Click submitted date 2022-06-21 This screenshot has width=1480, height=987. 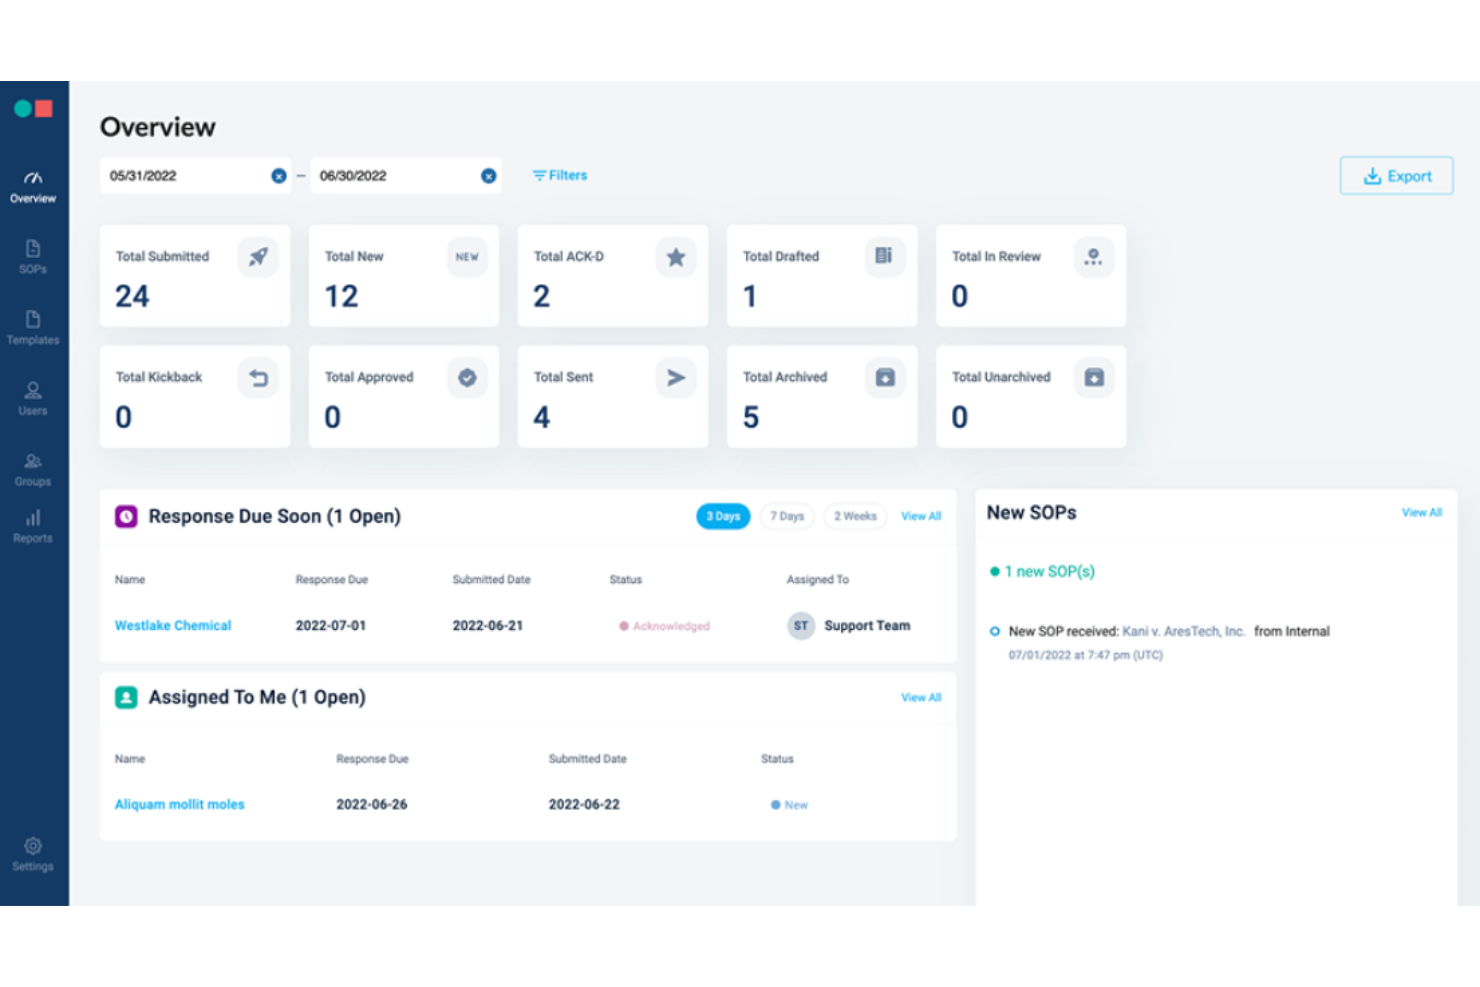click(x=488, y=625)
